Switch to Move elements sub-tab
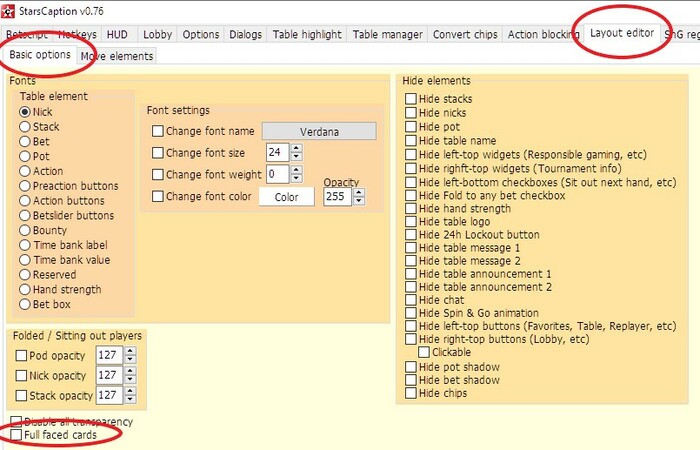 pyautogui.click(x=117, y=56)
